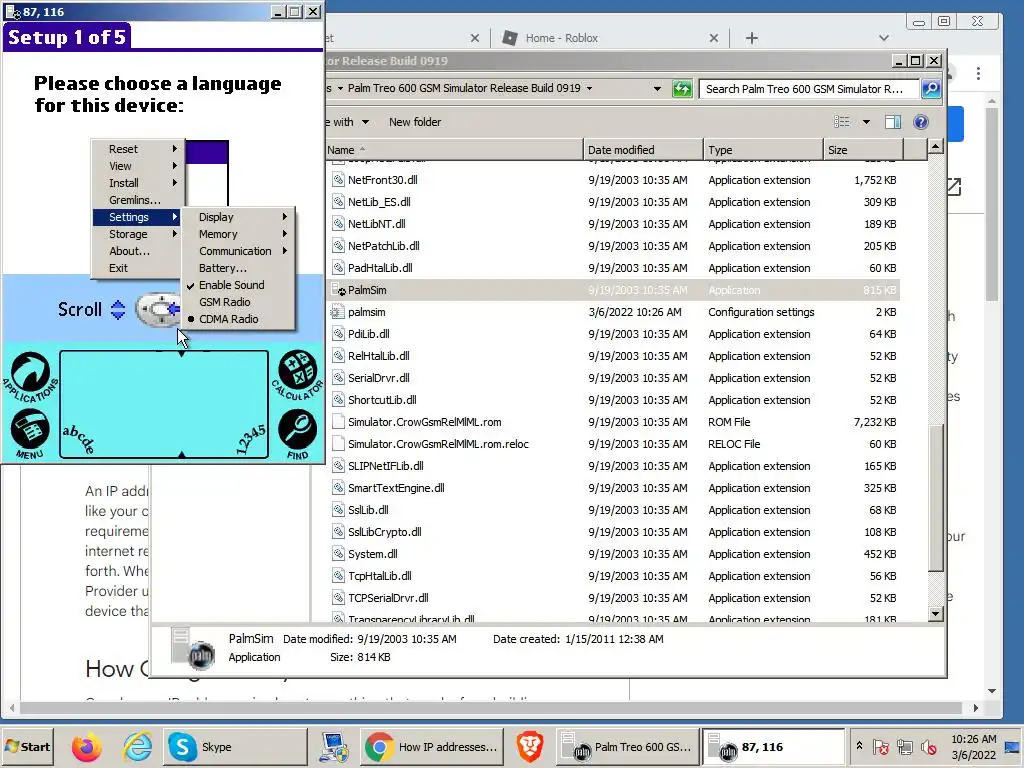Viewport: 1024px width, 768px height.
Task: Click the volume muted tray icon
Action: [927, 747]
